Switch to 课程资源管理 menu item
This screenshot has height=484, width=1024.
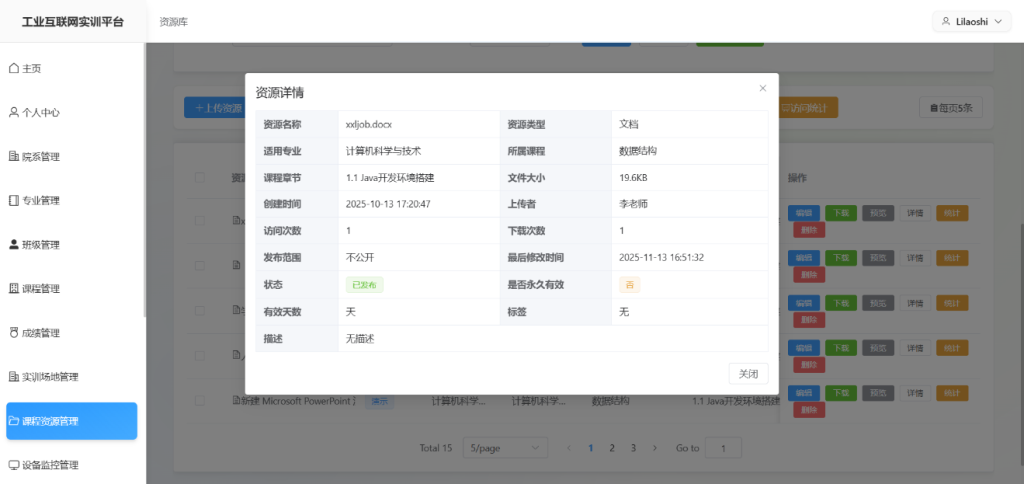[71, 421]
